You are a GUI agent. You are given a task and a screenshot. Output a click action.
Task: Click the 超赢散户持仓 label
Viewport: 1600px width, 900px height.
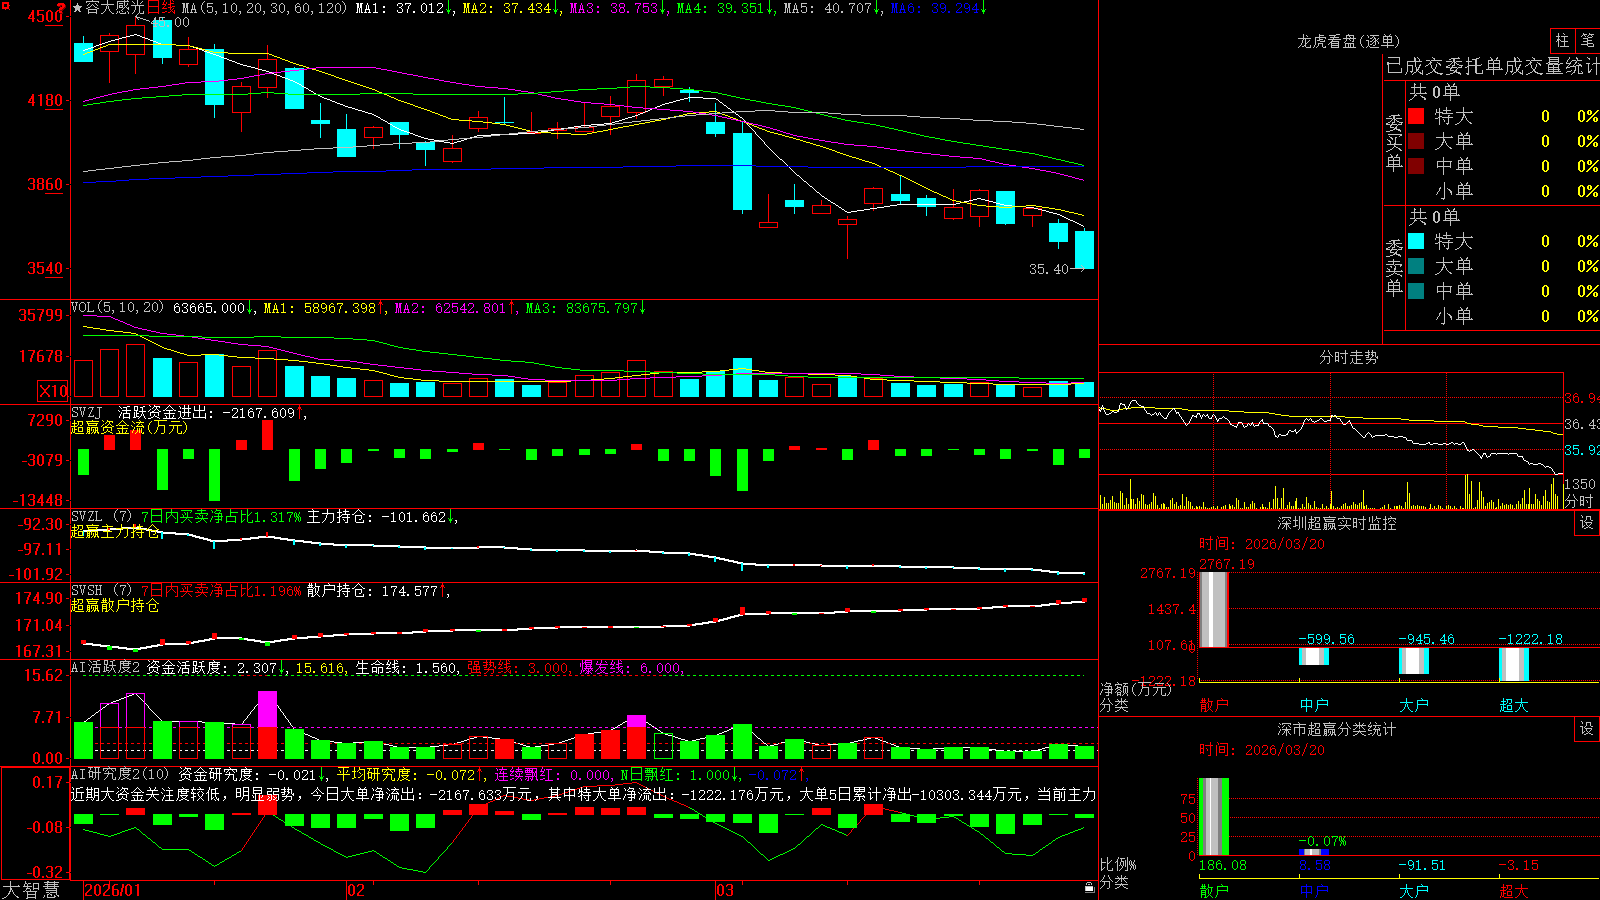pos(115,605)
